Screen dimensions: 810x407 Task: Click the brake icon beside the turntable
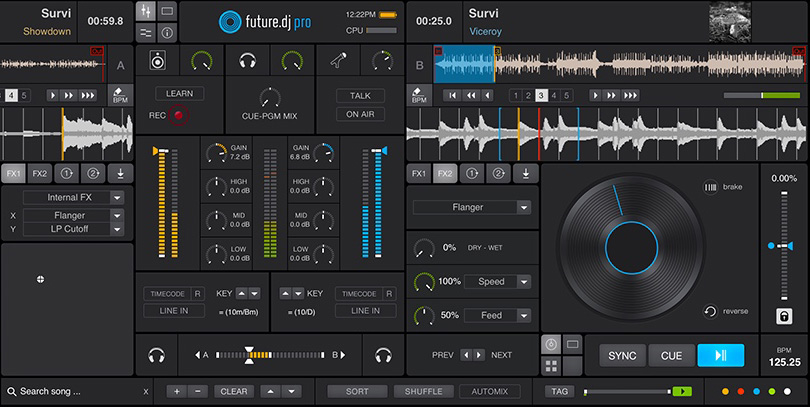pyautogui.click(x=710, y=187)
